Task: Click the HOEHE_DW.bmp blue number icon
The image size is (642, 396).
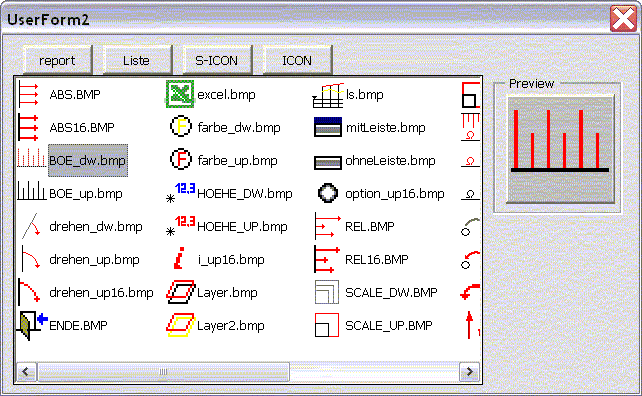Action: pos(181,193)
